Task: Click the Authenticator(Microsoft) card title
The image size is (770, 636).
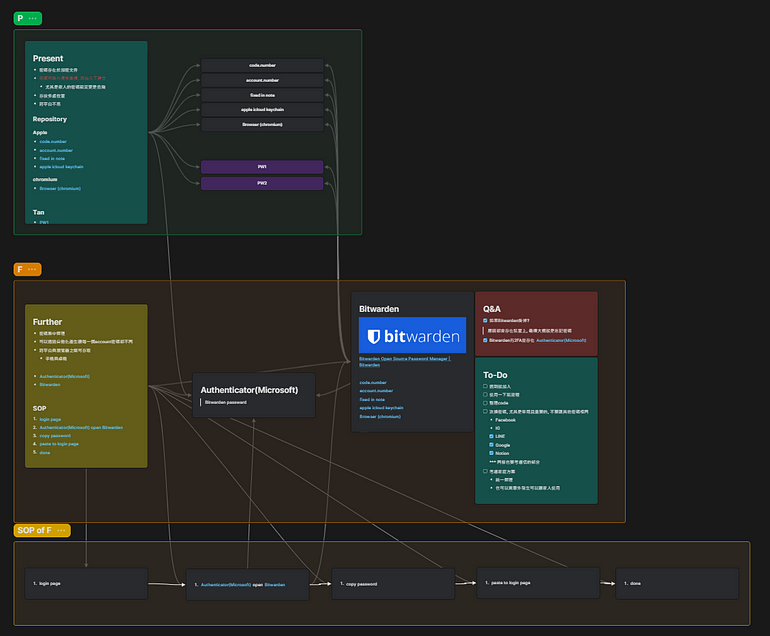Action: coord(249,390)
